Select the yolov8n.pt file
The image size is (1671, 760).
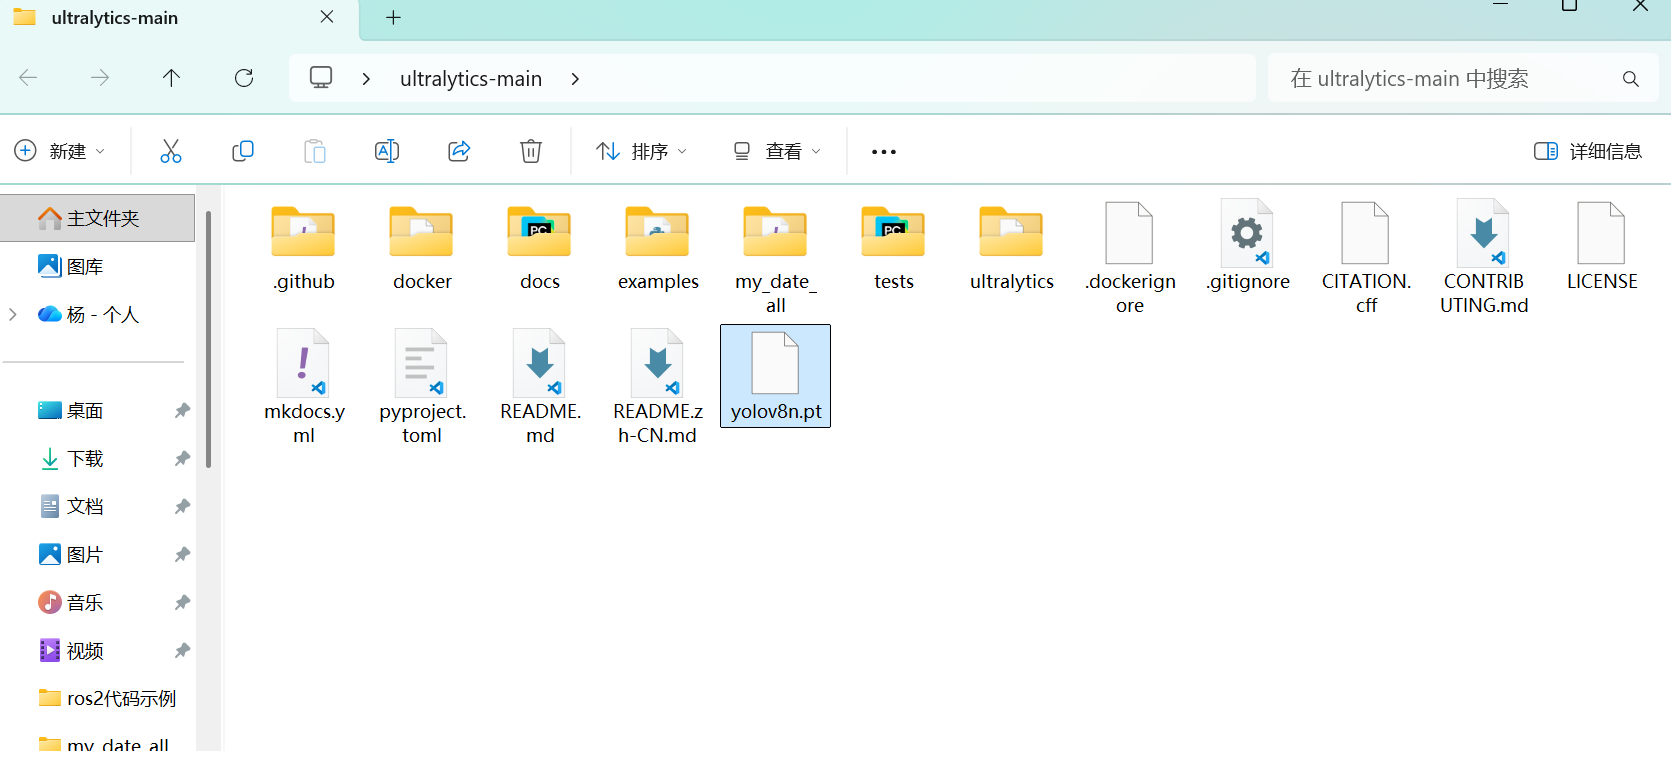[775, 376]
